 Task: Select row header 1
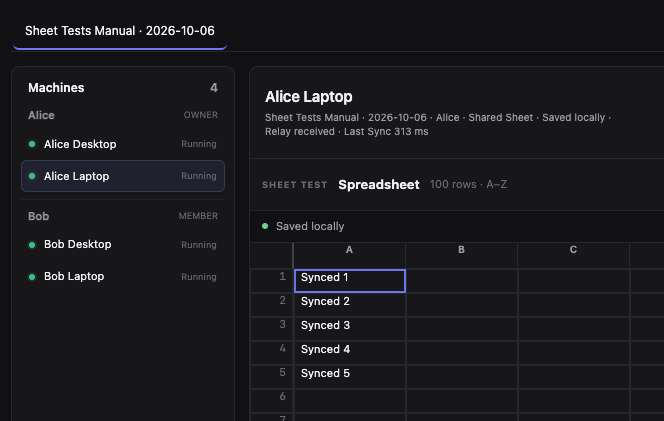pos(271,280)
